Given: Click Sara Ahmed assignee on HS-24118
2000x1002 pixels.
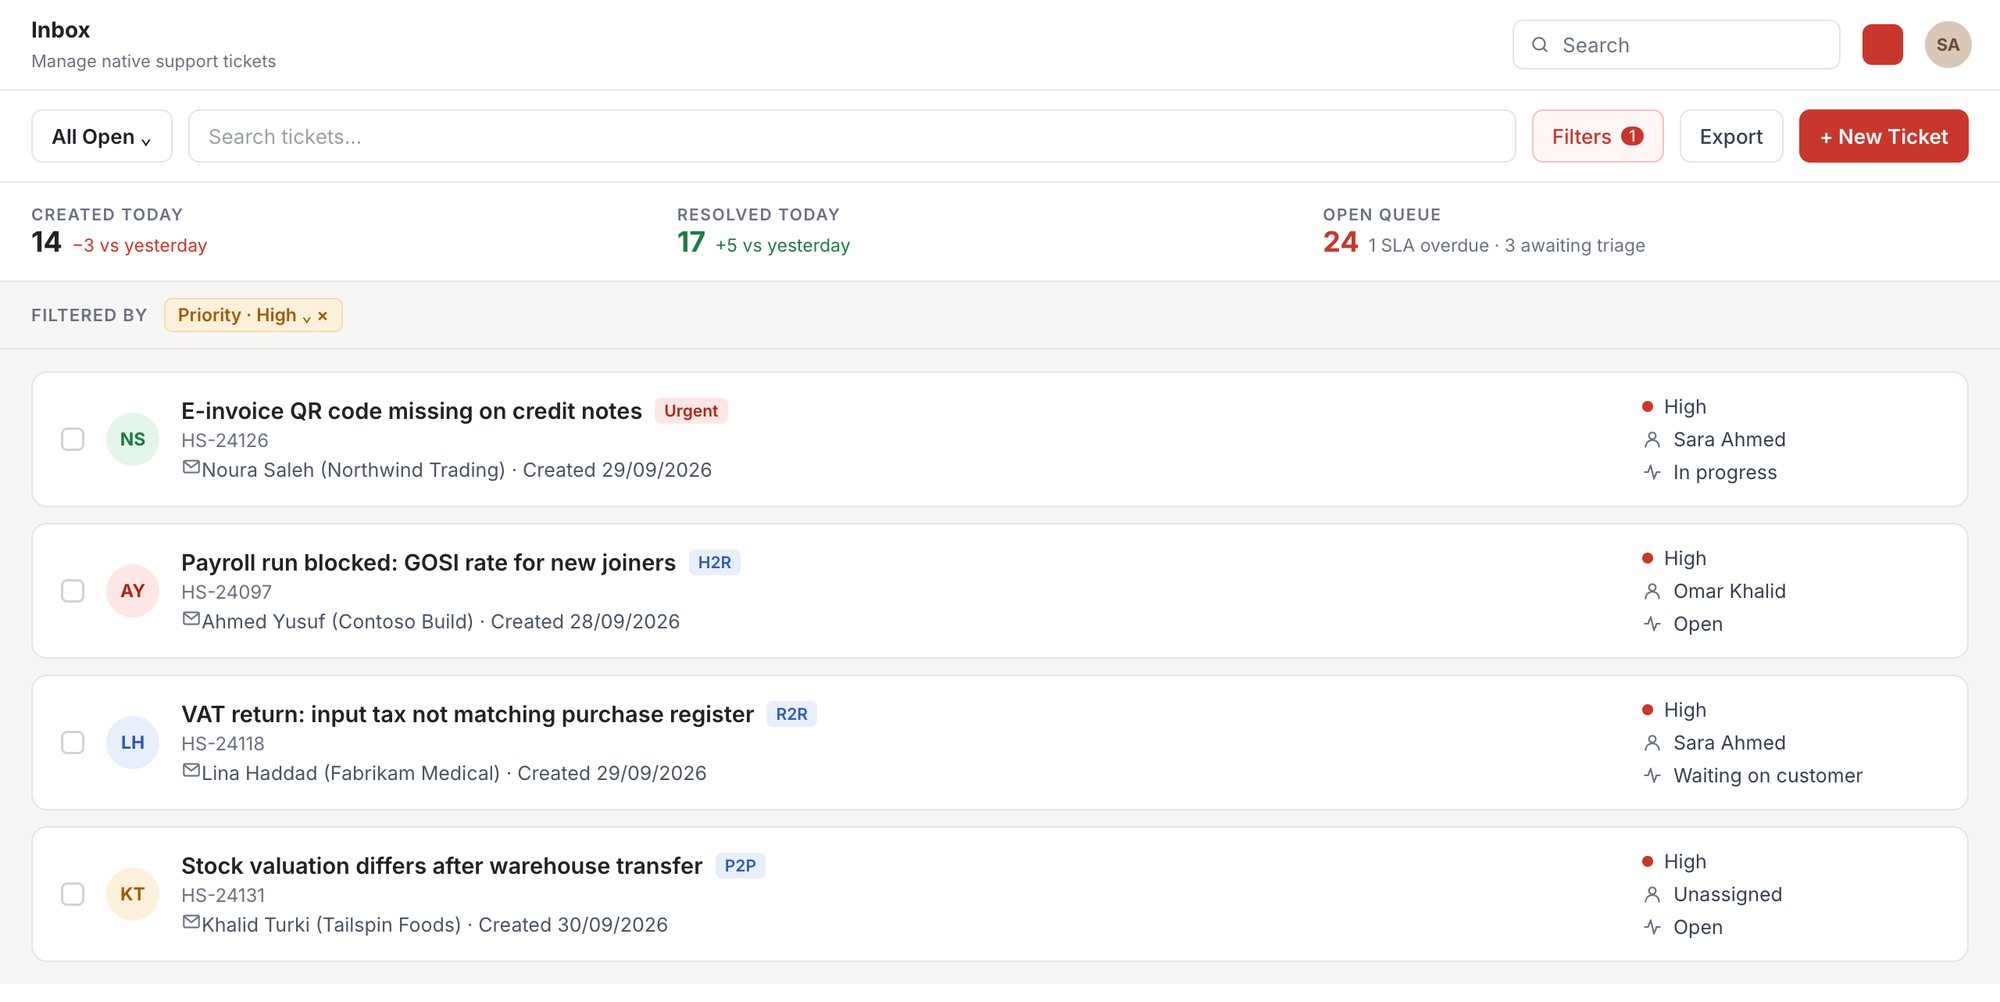Looking at the screenshot, I should (1729, 743).
